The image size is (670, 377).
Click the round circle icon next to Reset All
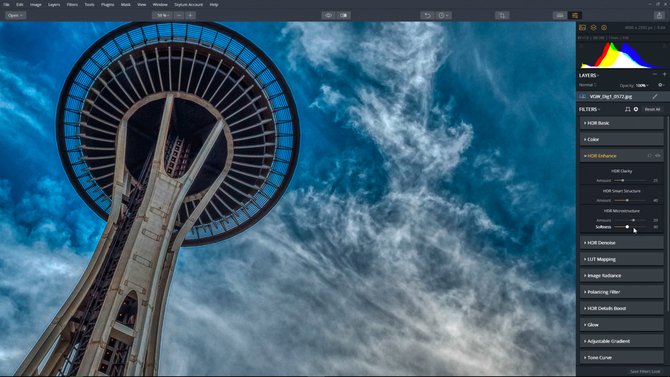click(x=636, y=109)
